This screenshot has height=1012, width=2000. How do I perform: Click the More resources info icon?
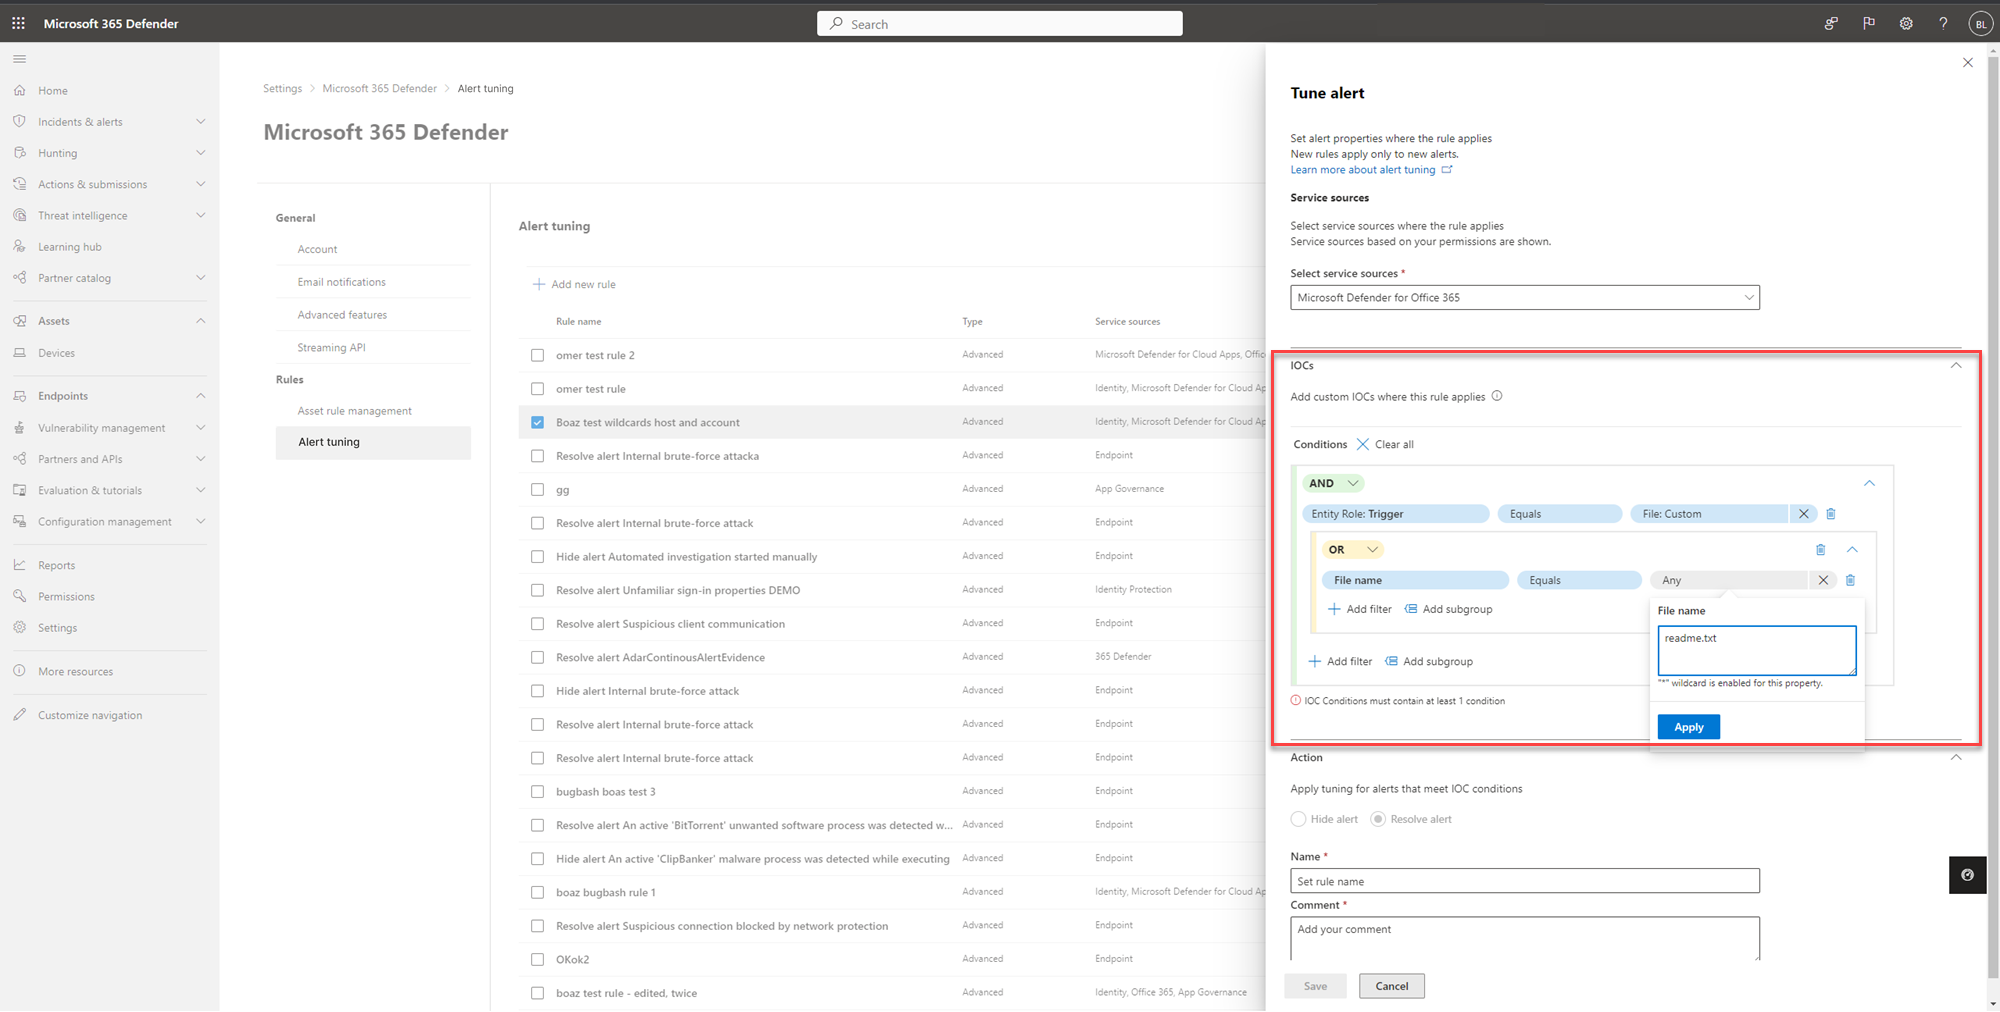pos(20,671)
